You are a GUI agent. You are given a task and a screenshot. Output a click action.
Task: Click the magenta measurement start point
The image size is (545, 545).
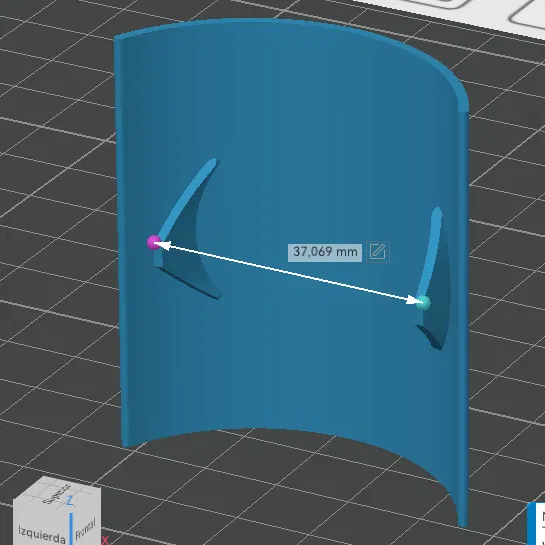[x=153, y=242]
